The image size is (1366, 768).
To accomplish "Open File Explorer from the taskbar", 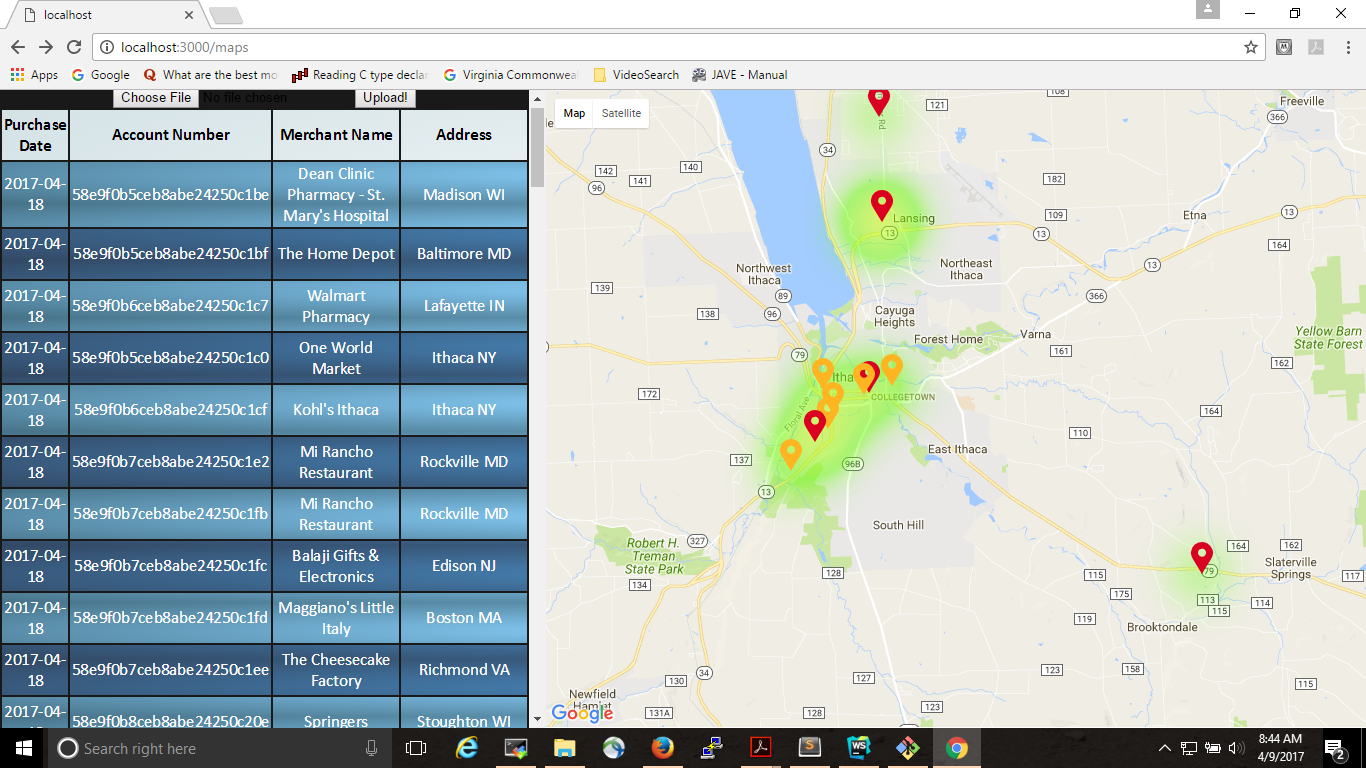I will 565,748.
